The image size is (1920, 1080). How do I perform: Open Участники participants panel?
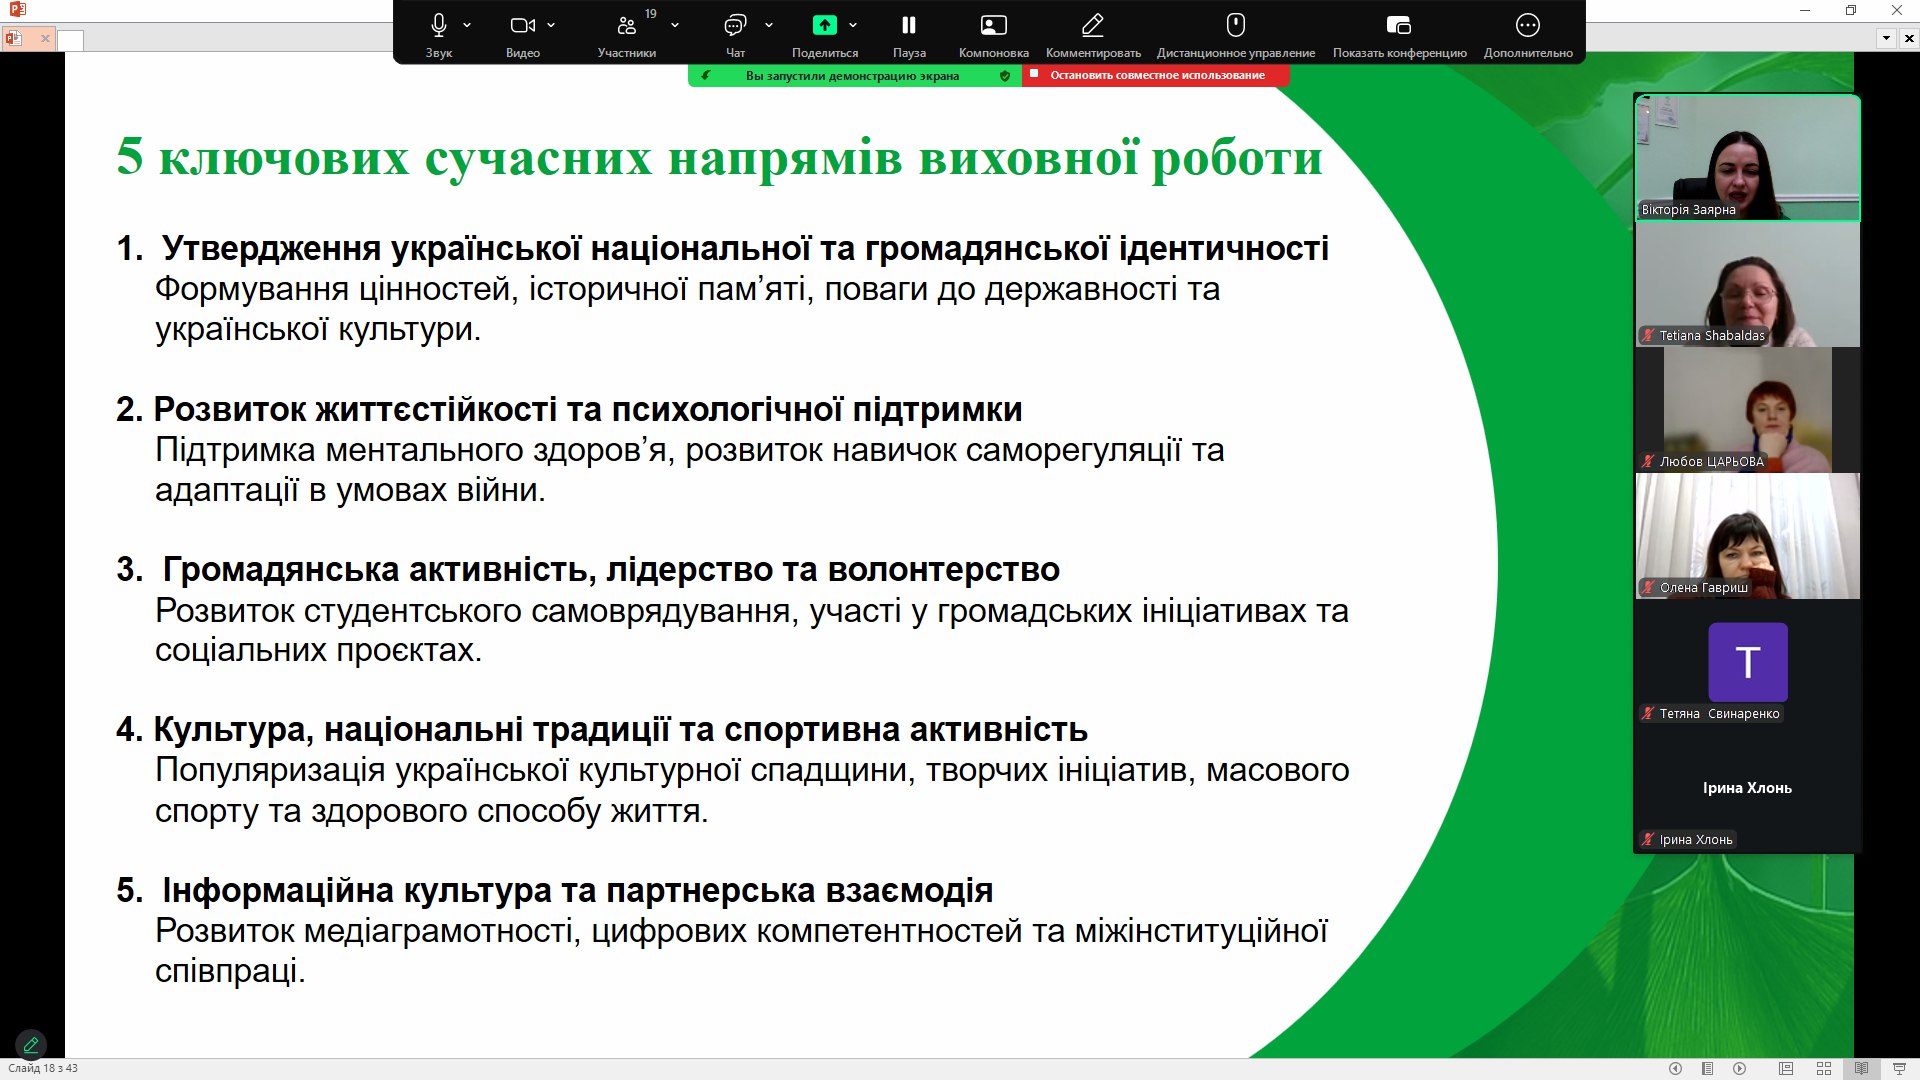click(627, 26)
